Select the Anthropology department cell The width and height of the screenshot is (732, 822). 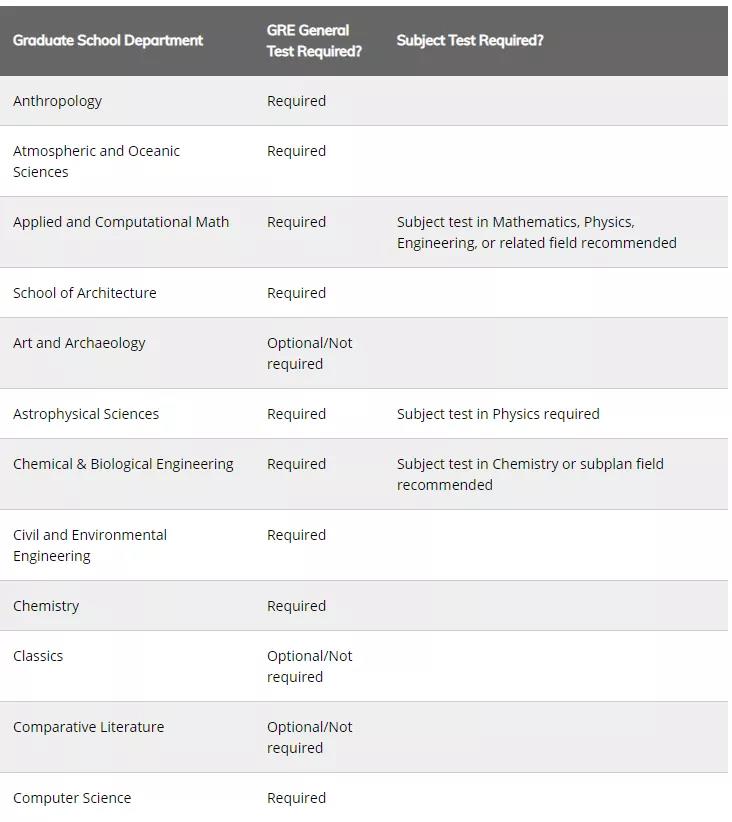point(58,101)
